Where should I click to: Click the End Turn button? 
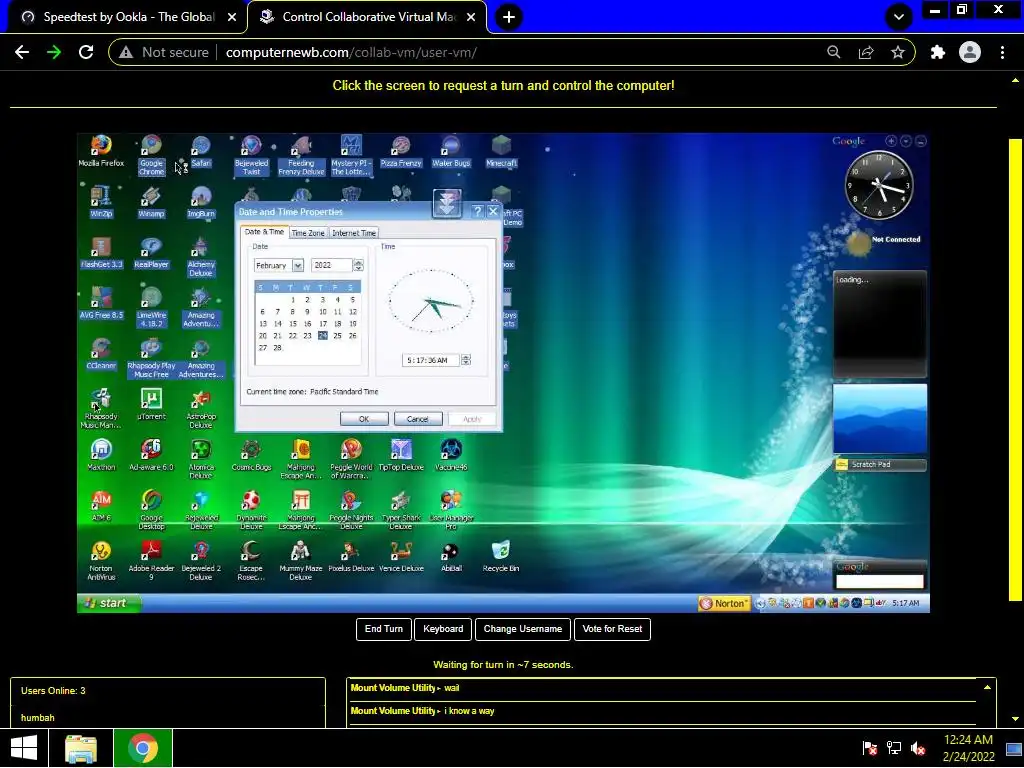tap(384, 629)
